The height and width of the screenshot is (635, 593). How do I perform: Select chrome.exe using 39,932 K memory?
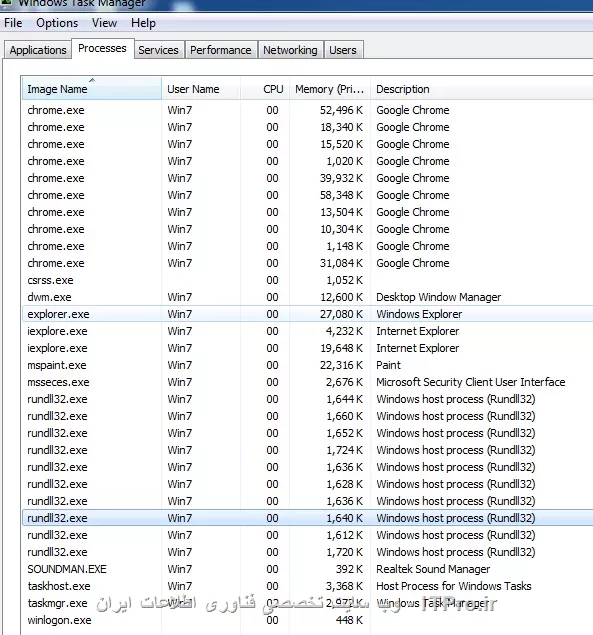(308, 178)
